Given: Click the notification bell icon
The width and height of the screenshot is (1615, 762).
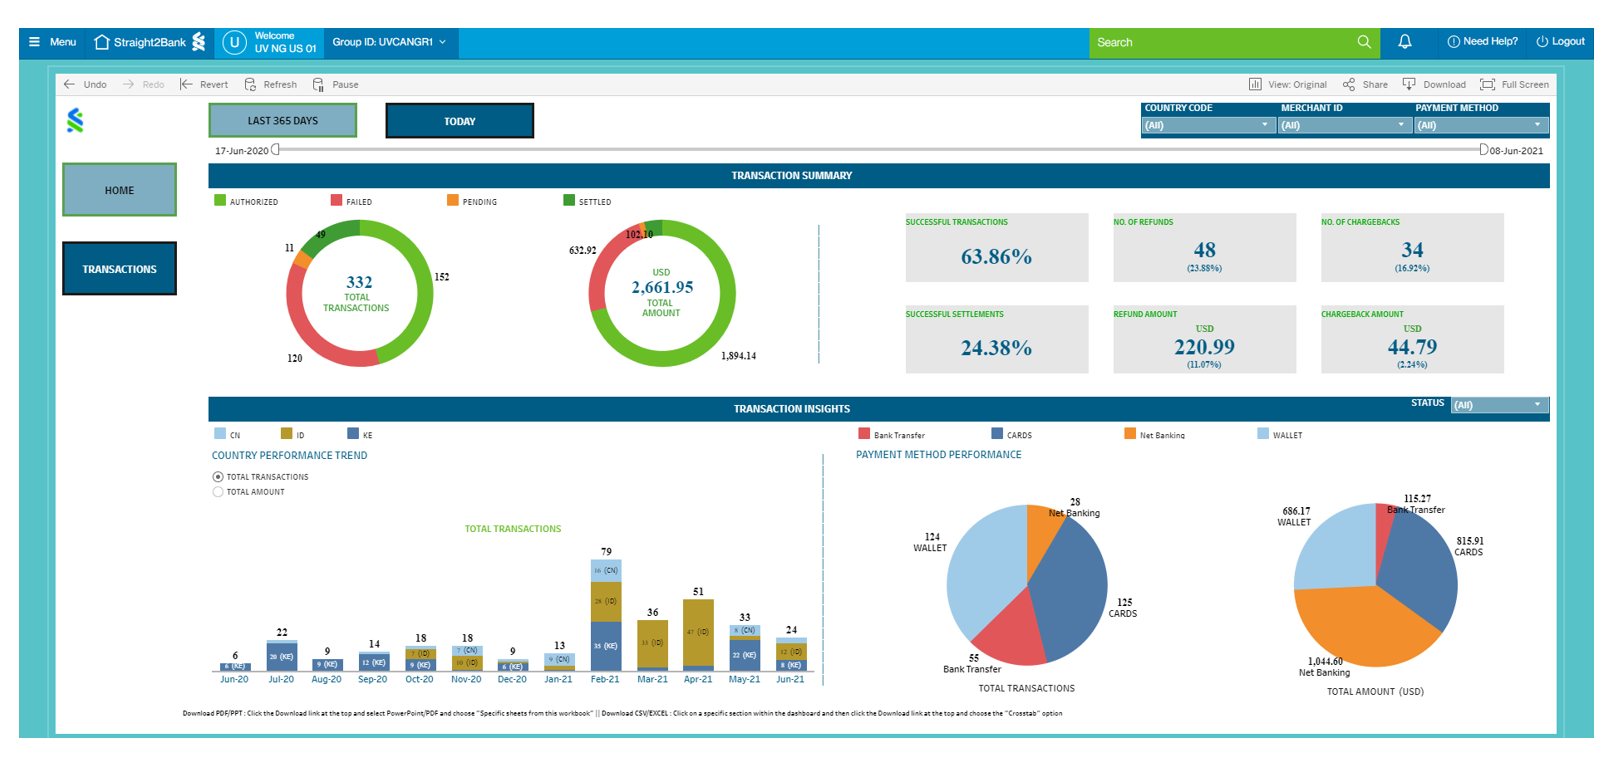Looking at the screenshot, I should 1404,42.
